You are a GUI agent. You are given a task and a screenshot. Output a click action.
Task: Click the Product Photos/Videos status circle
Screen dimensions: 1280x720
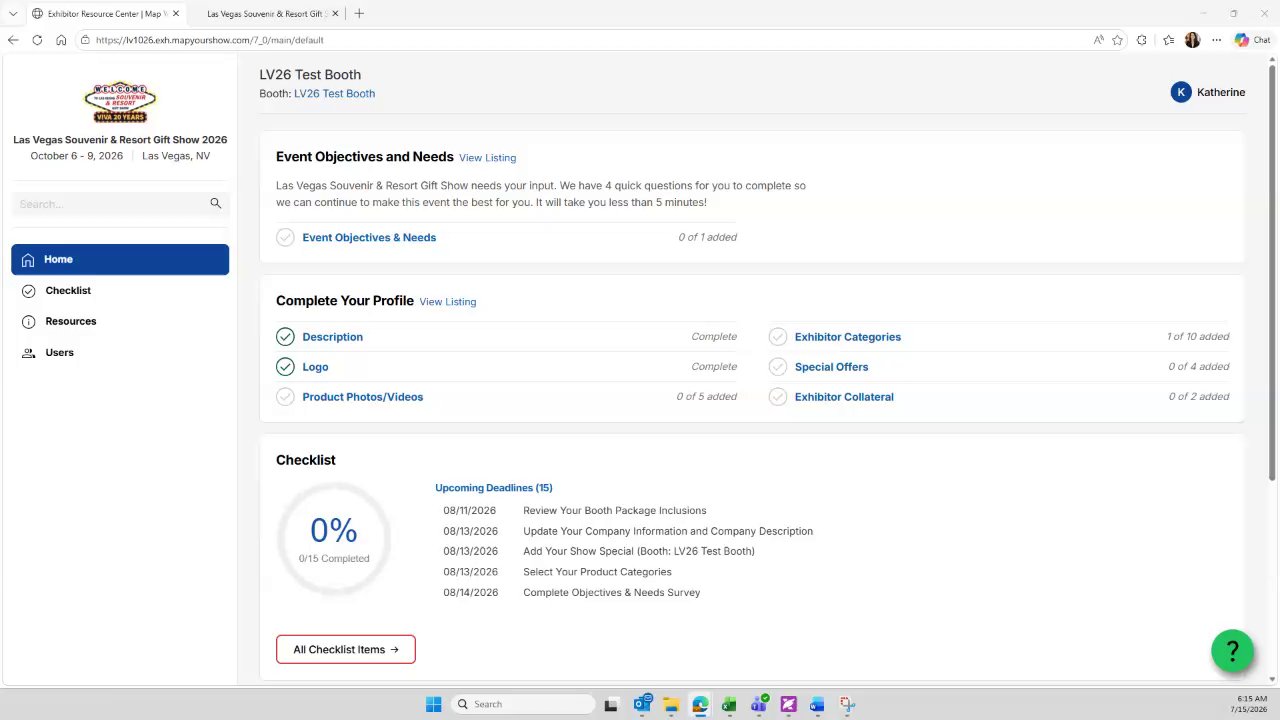point(285,397)
